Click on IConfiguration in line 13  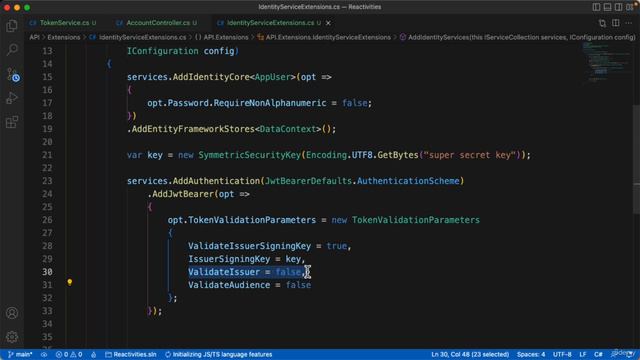tap(162, 51)
